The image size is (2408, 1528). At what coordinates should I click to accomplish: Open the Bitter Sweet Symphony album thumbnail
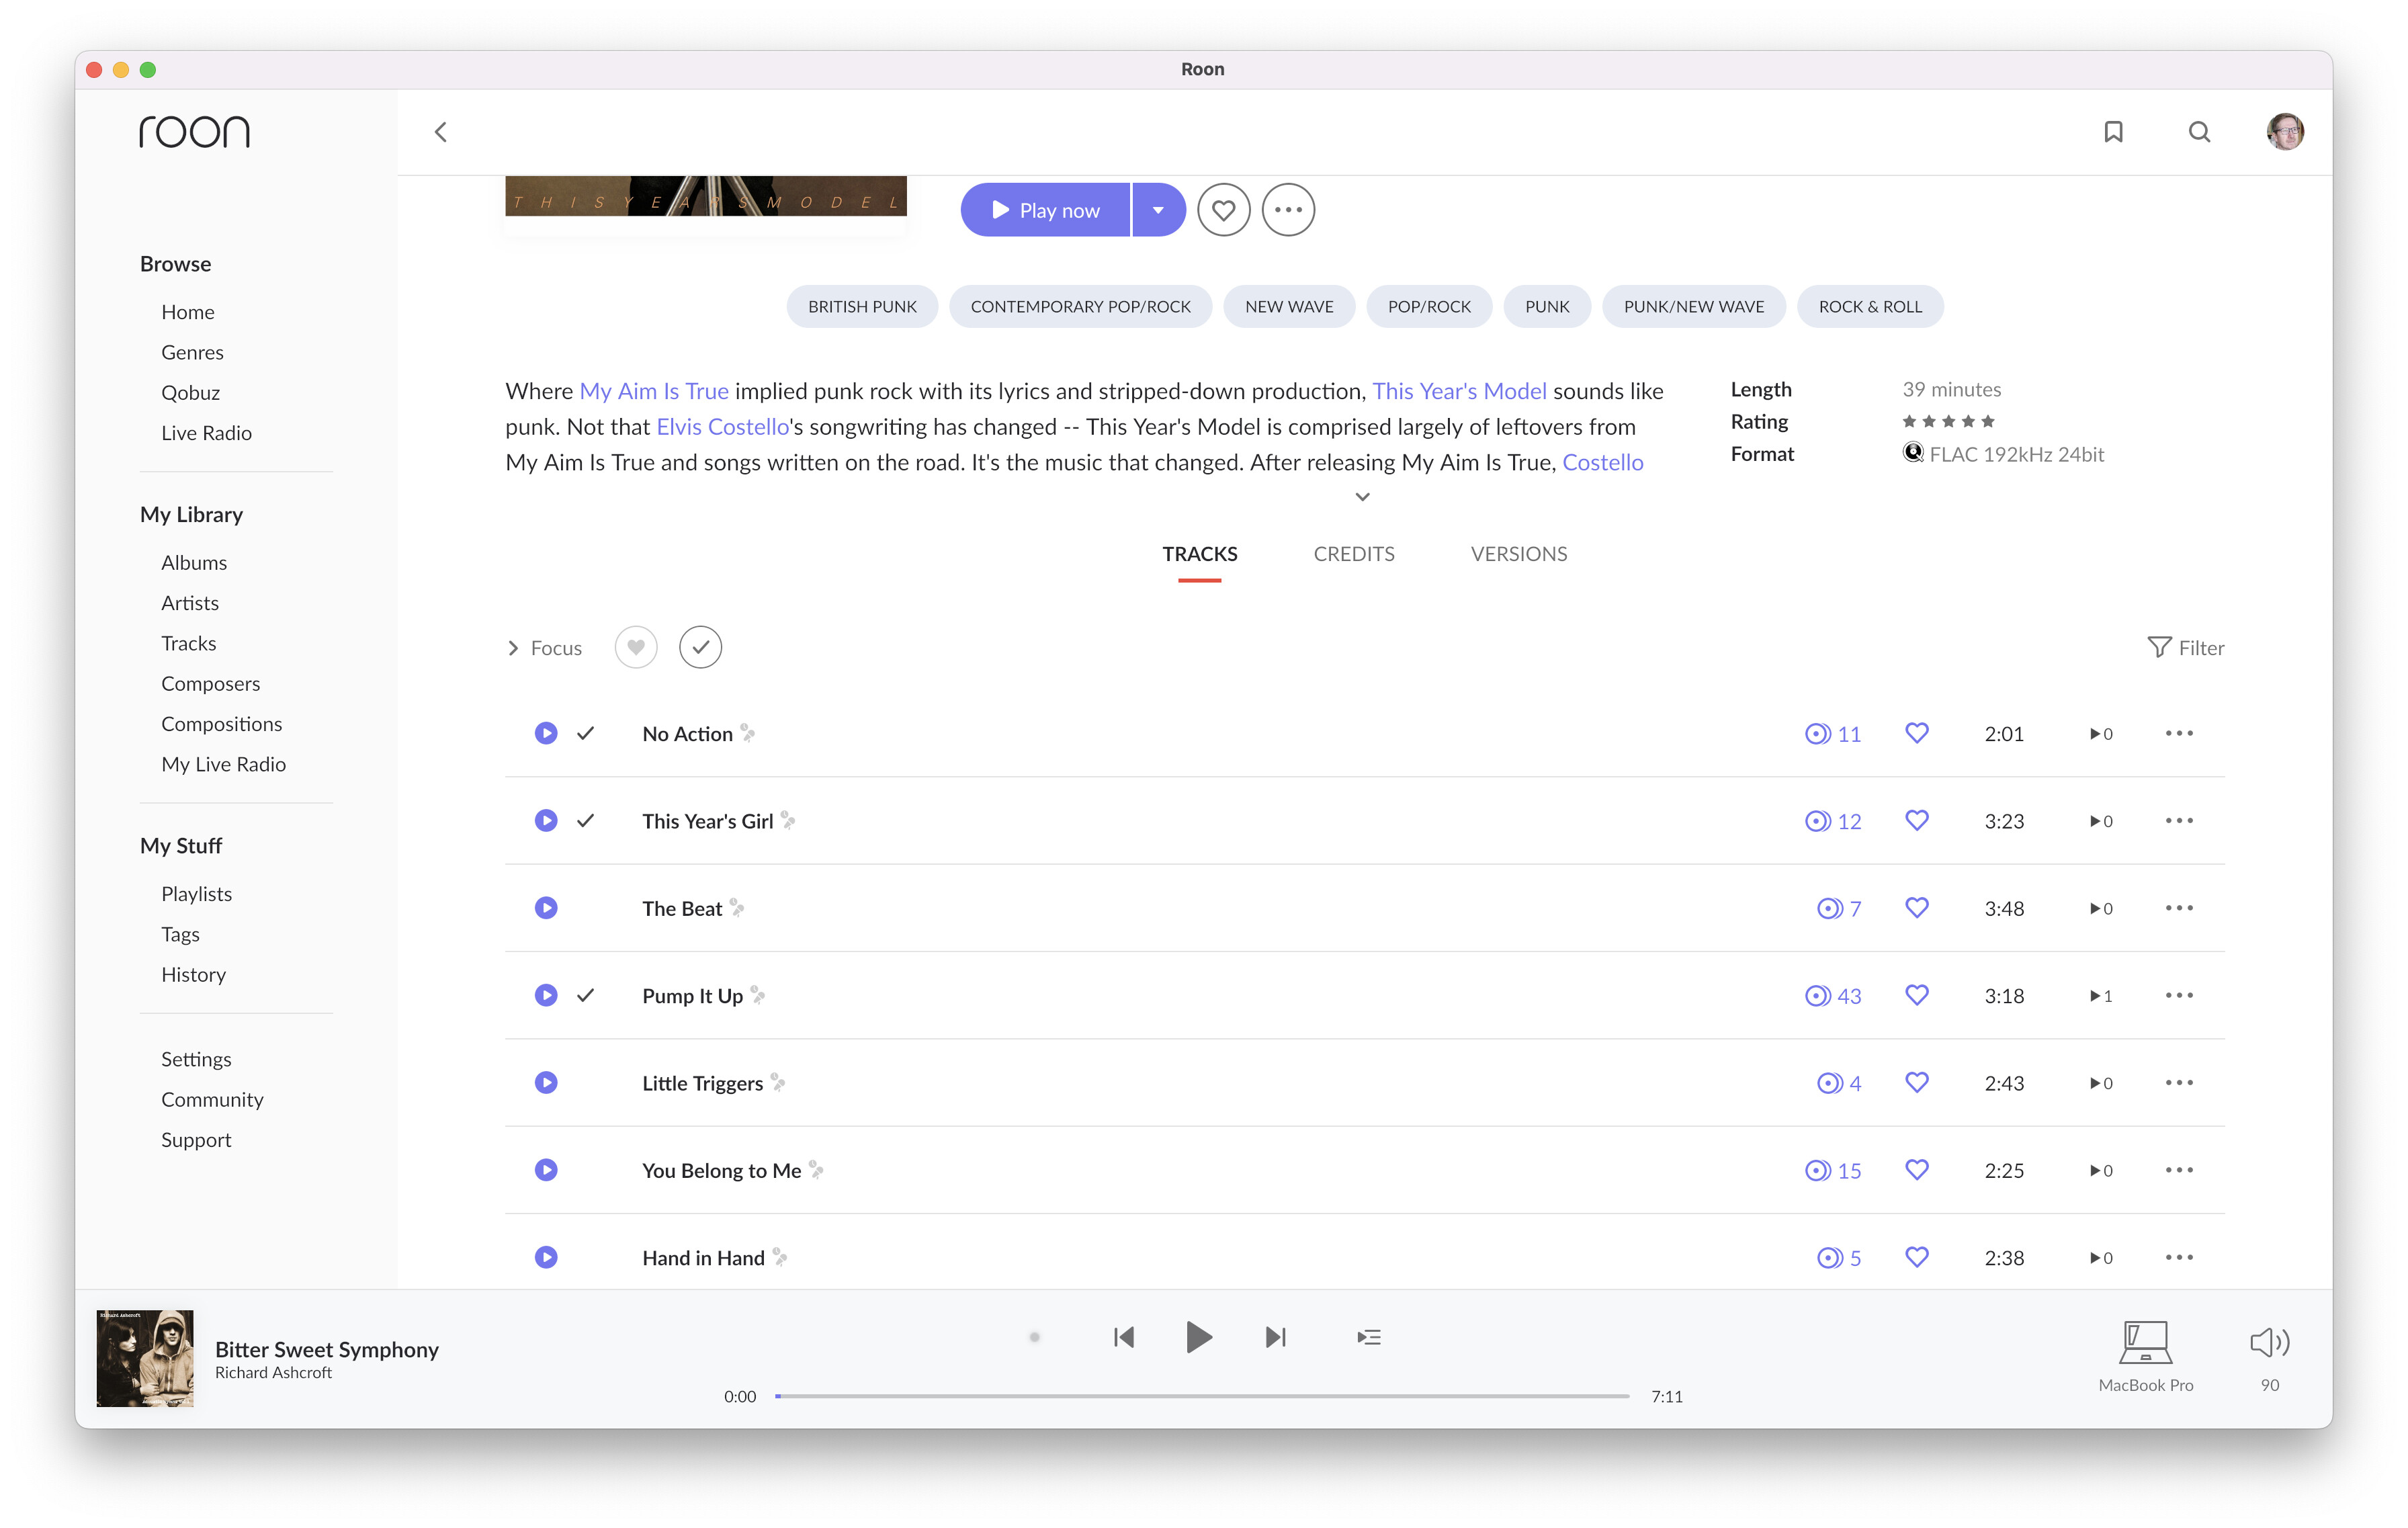tap(145, 1358)
